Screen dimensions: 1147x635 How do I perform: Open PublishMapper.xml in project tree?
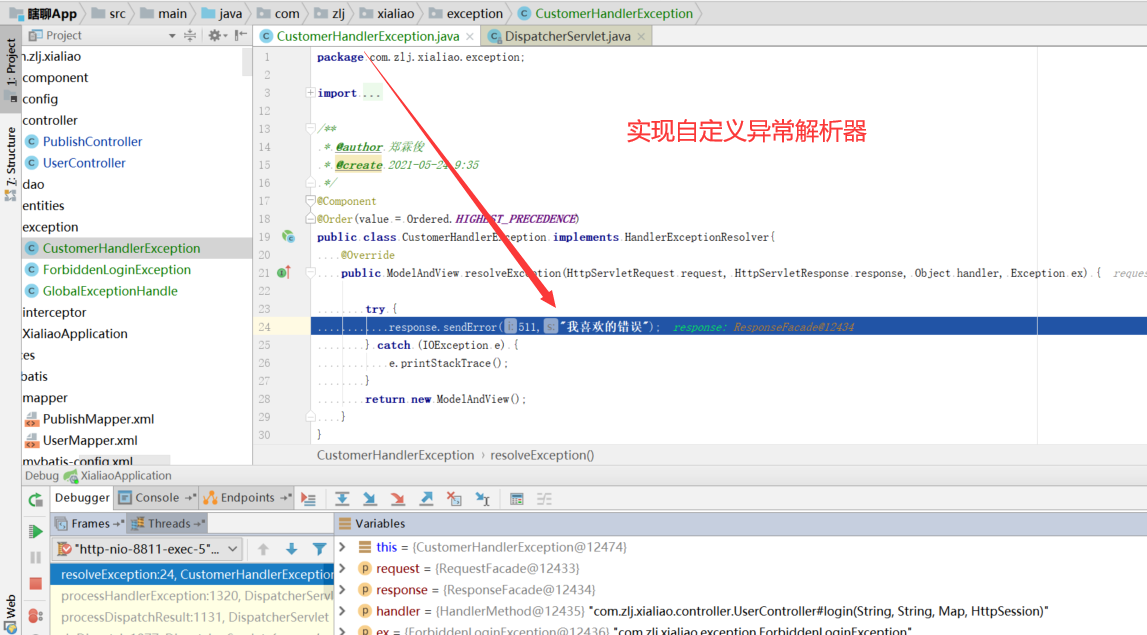click(98, 418)
